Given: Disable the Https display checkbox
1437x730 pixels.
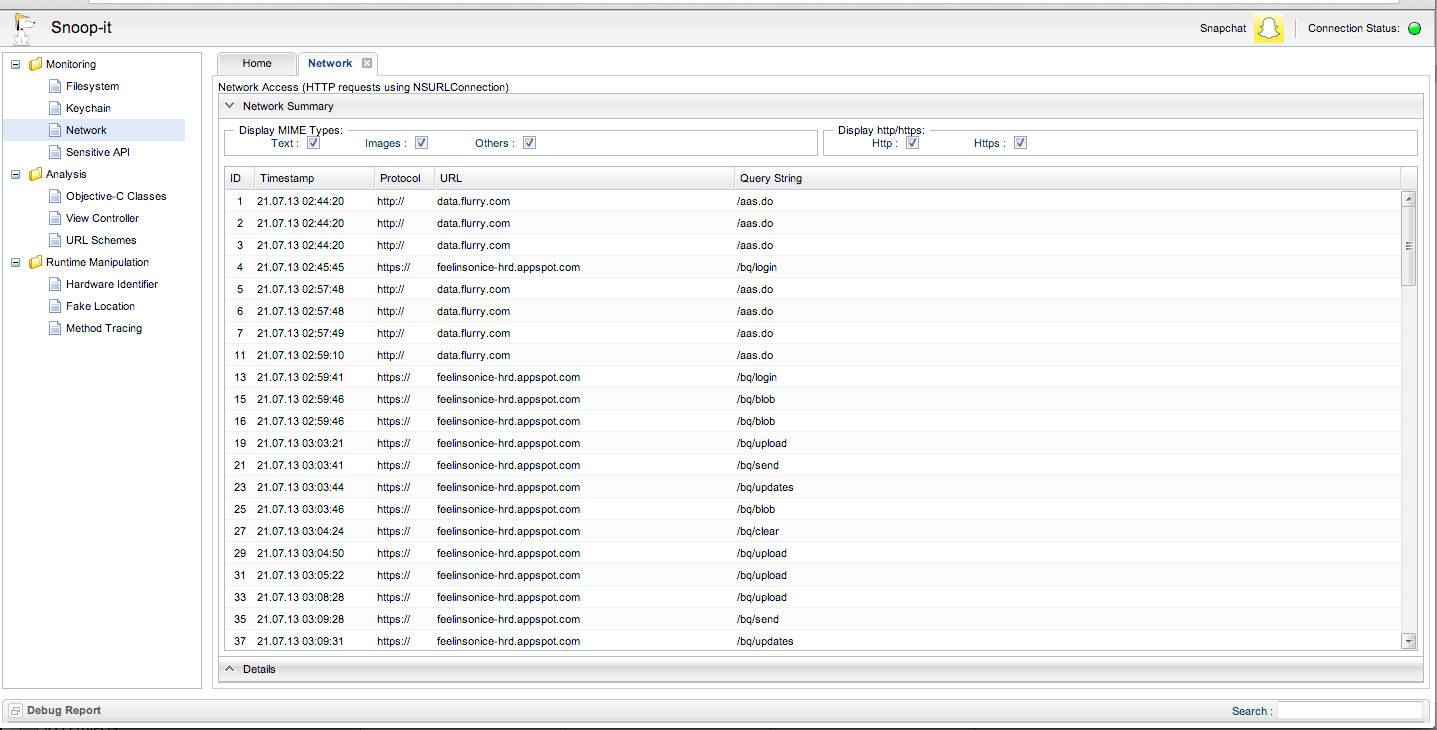Looking at the screenshot, I should 1020,143.
